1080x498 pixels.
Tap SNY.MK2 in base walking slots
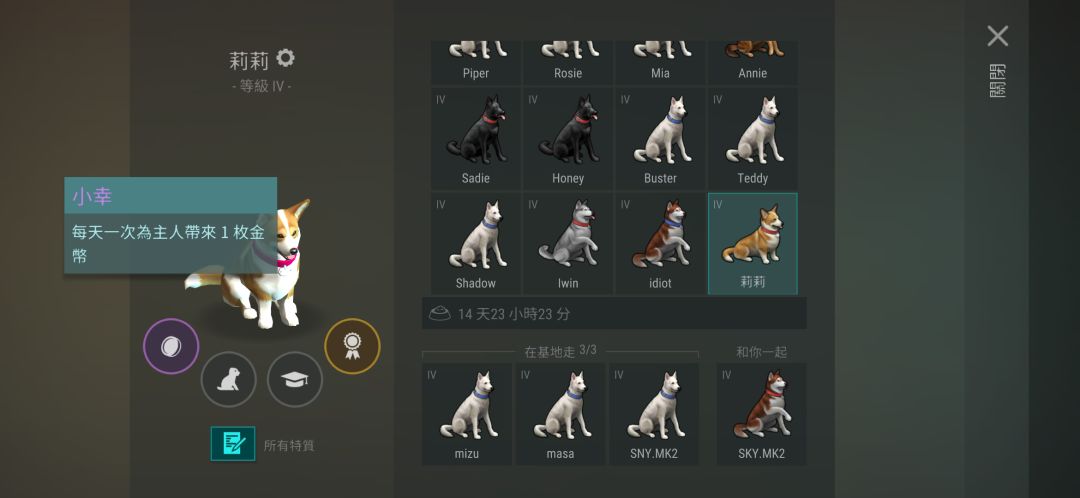pos(654,414)
